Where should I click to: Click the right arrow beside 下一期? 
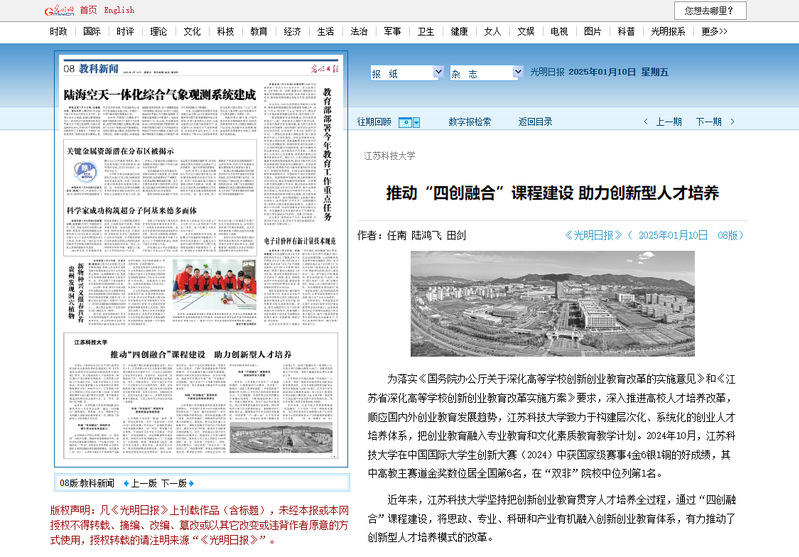(x=730, y=122)
